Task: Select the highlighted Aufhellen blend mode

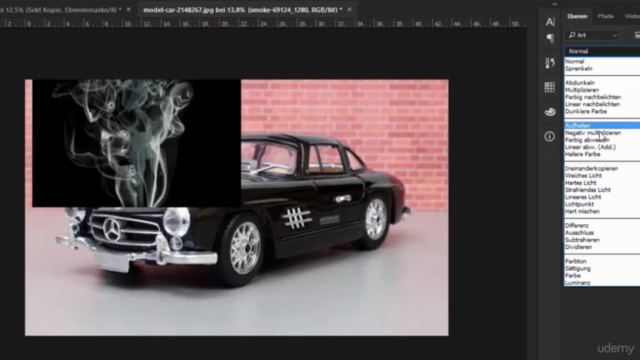Action: click(x=602, y=126)
